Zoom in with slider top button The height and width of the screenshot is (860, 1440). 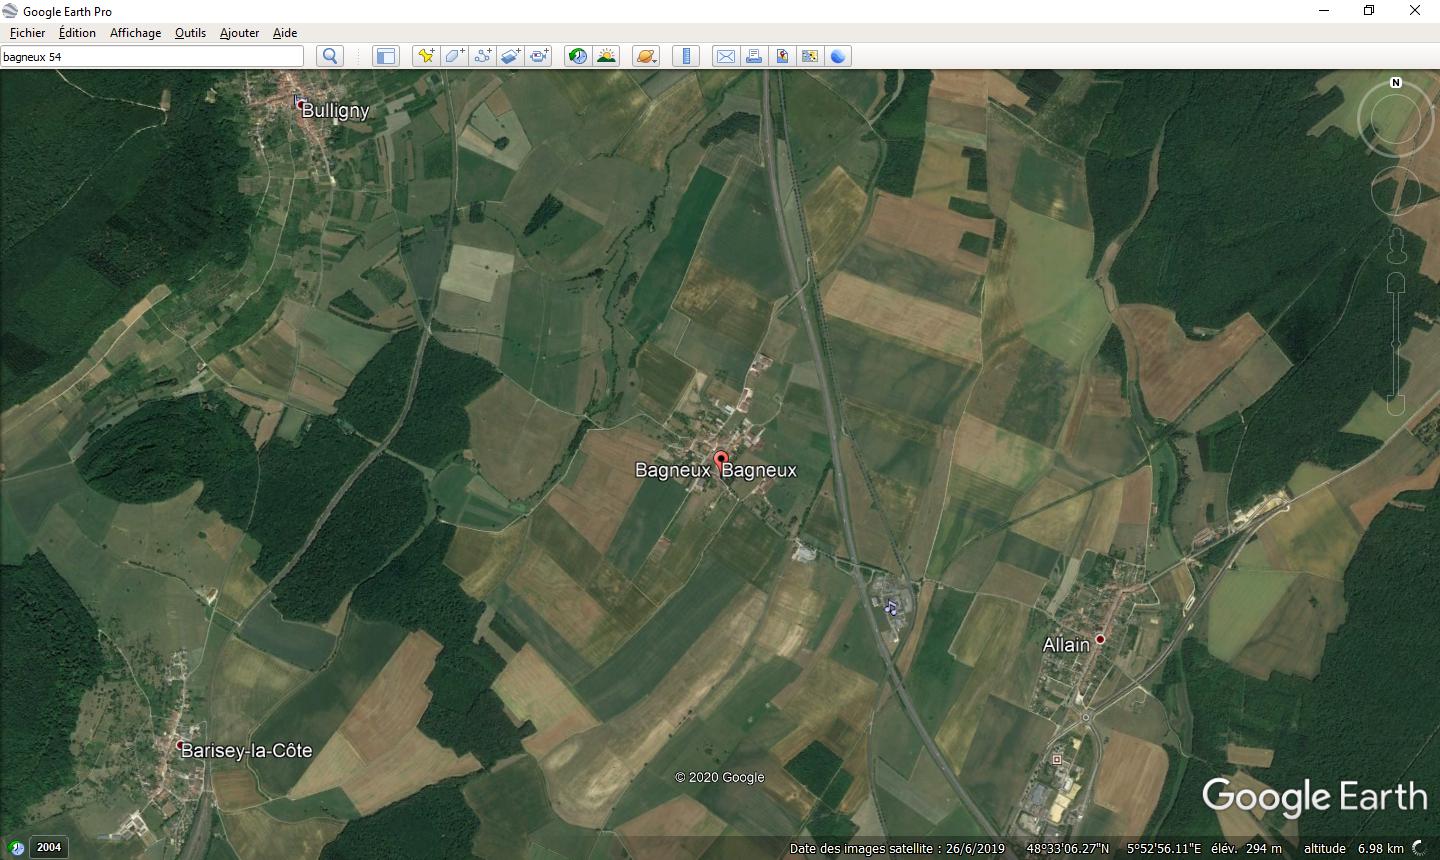coord(1396,284)
